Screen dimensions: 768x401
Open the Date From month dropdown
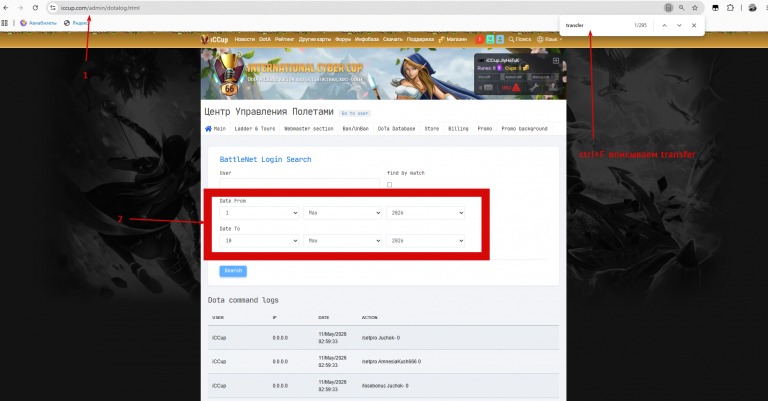coord(342,213)
